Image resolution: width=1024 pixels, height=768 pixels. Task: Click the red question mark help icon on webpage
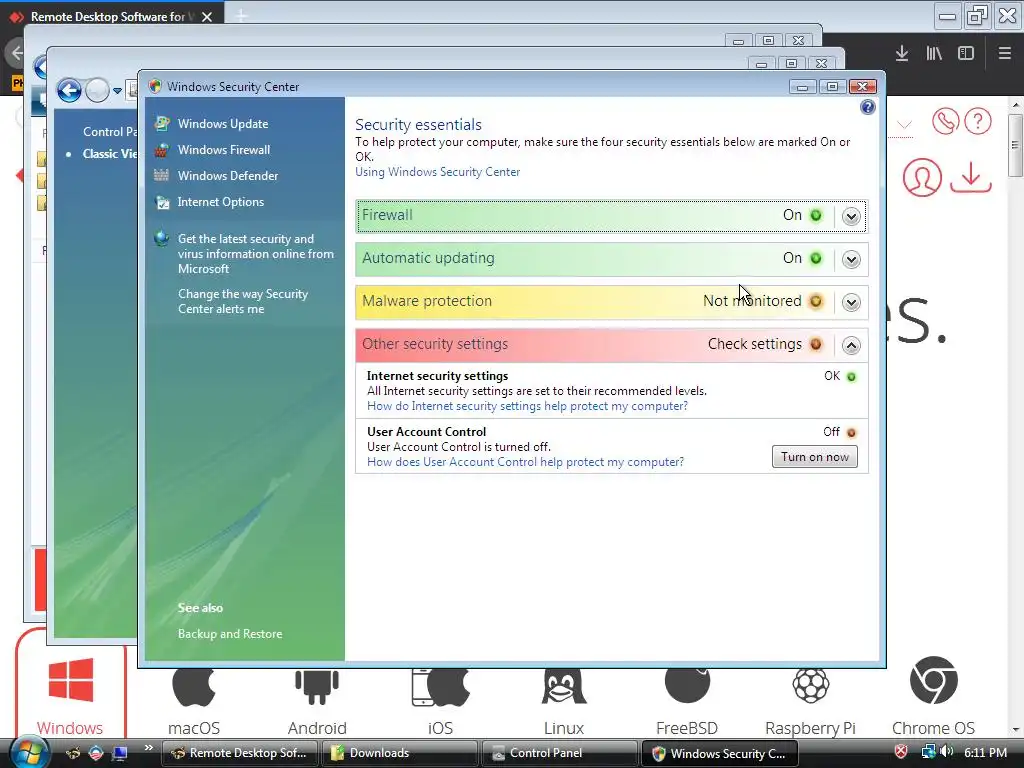click(x=978, y=121)
